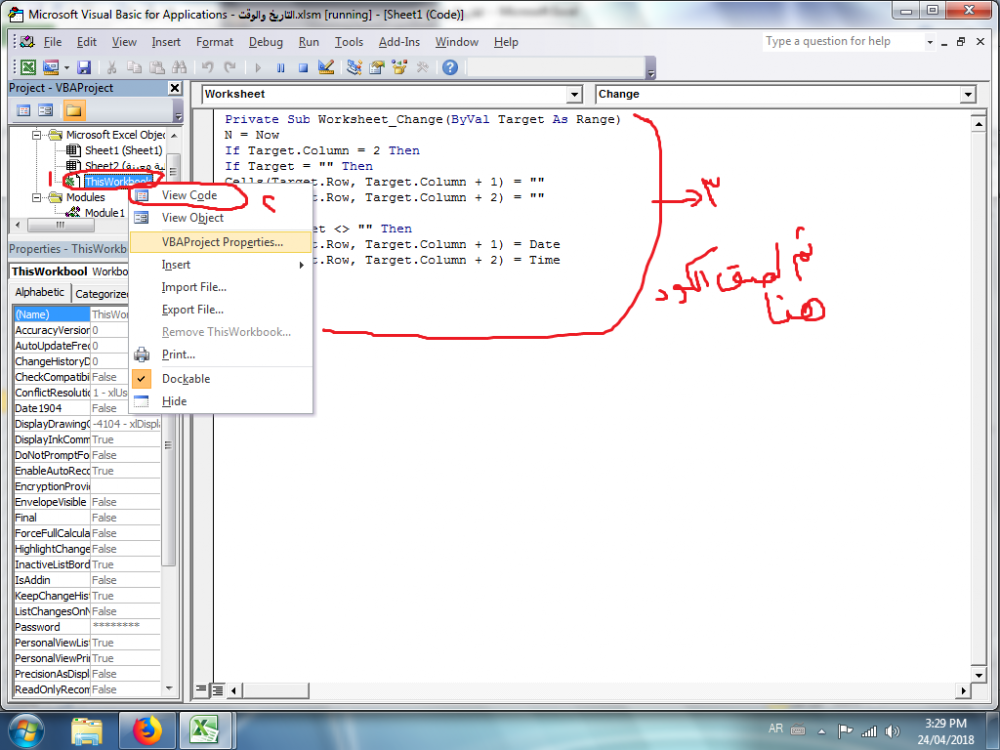Click the Paste toolbar icon
Image resolution: width=1000 pixels, height=750 pixels.
(x=156, y=67)
